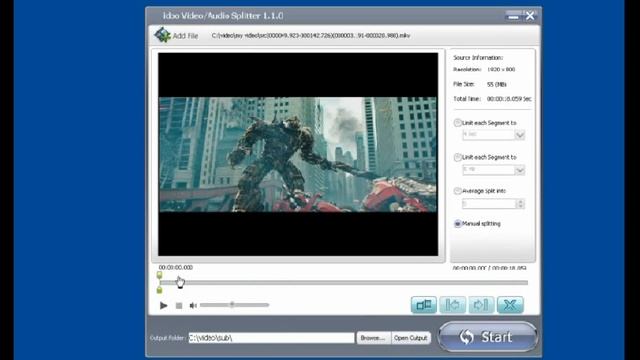Image resolution: width=640 pixels, height=360 pixels.
Task: Click the Output Folder path field
Action: pos(271,338)
